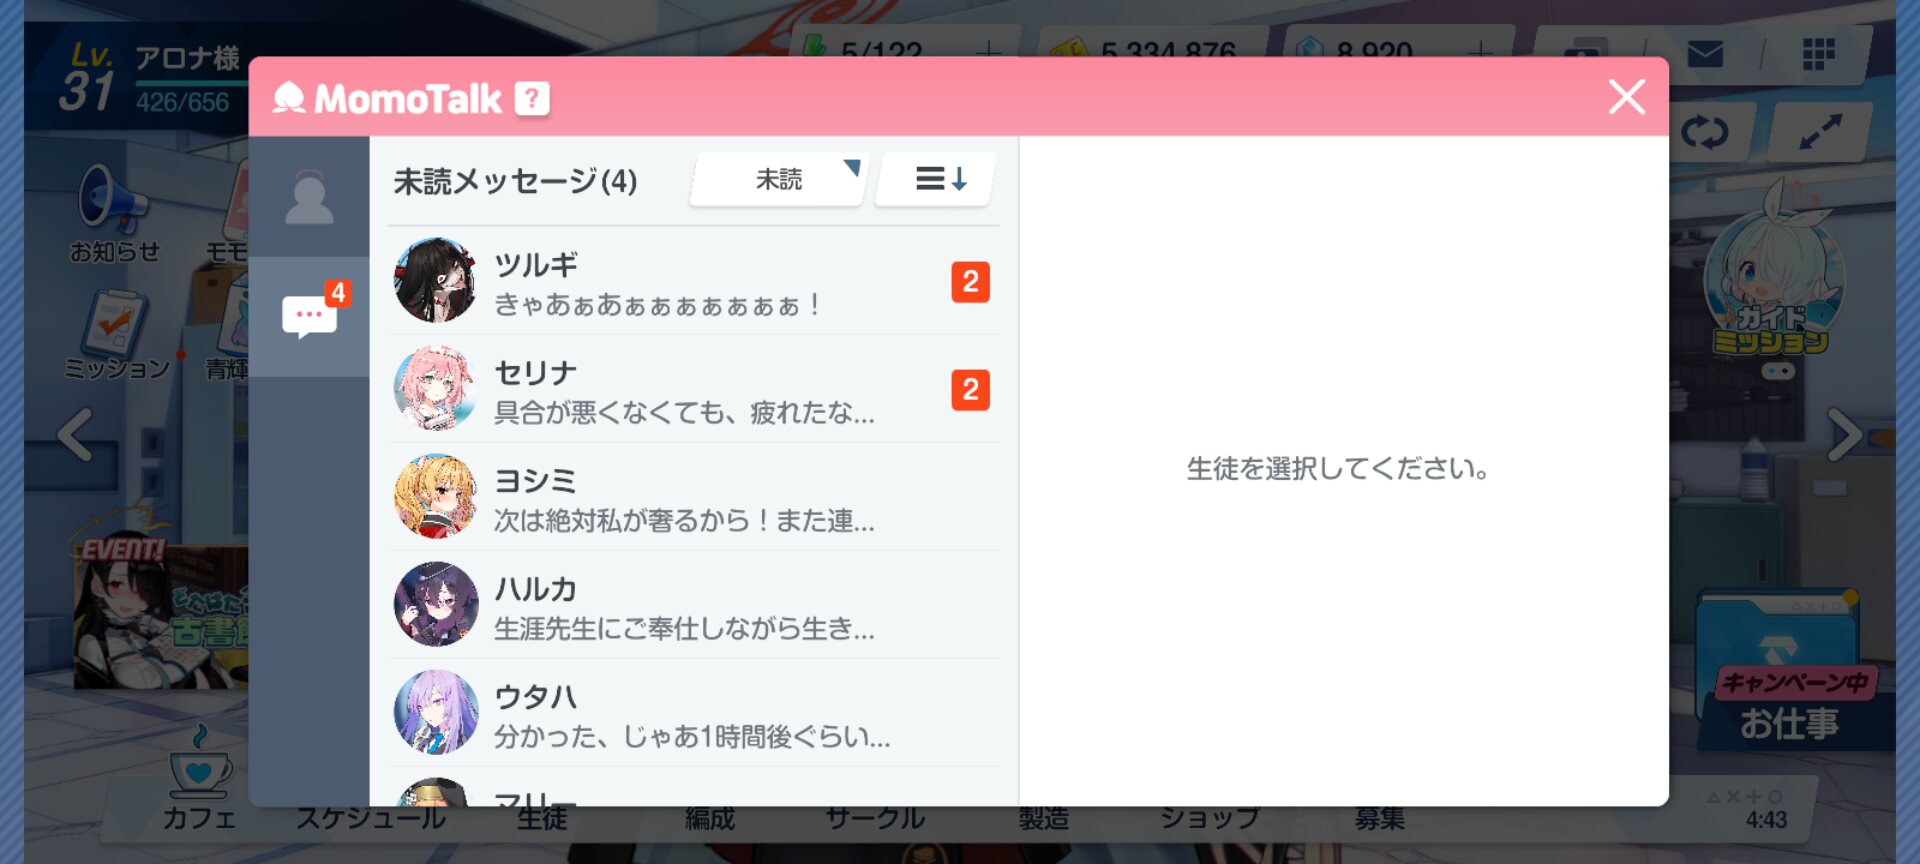Click the refresh arrows icon
1920x864 pixels.
(1704, 132)
